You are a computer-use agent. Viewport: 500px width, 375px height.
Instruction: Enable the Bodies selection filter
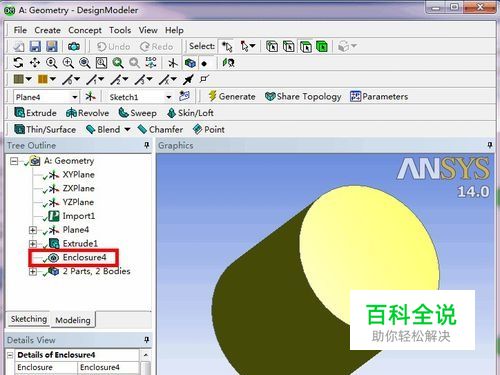(322, 46)
